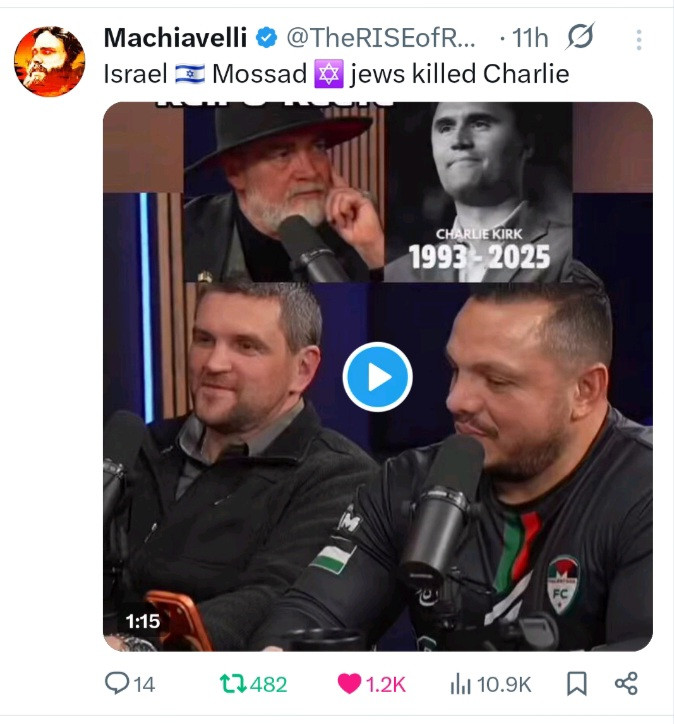Image resolution: width=674 pixels, height=724 pixels.
Task: Click the tweet text about Mossad
Action: point(337,74)
